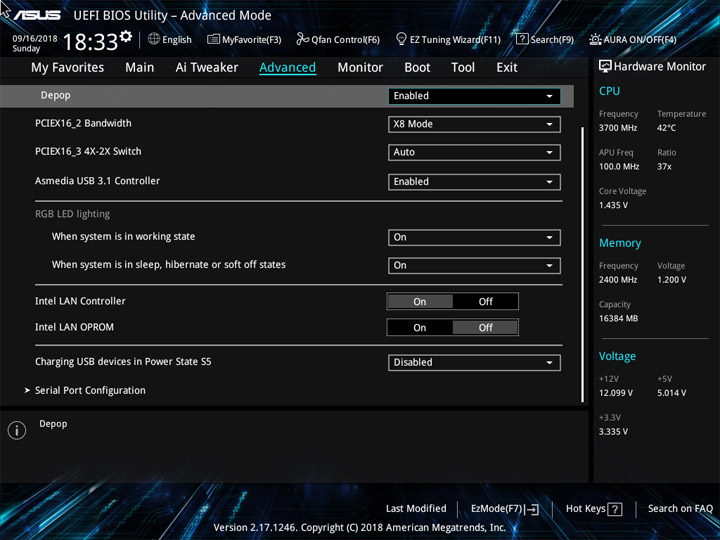Viewport: 720px width, 540px height.
Task: Select English language label
Action: (177, 39)
